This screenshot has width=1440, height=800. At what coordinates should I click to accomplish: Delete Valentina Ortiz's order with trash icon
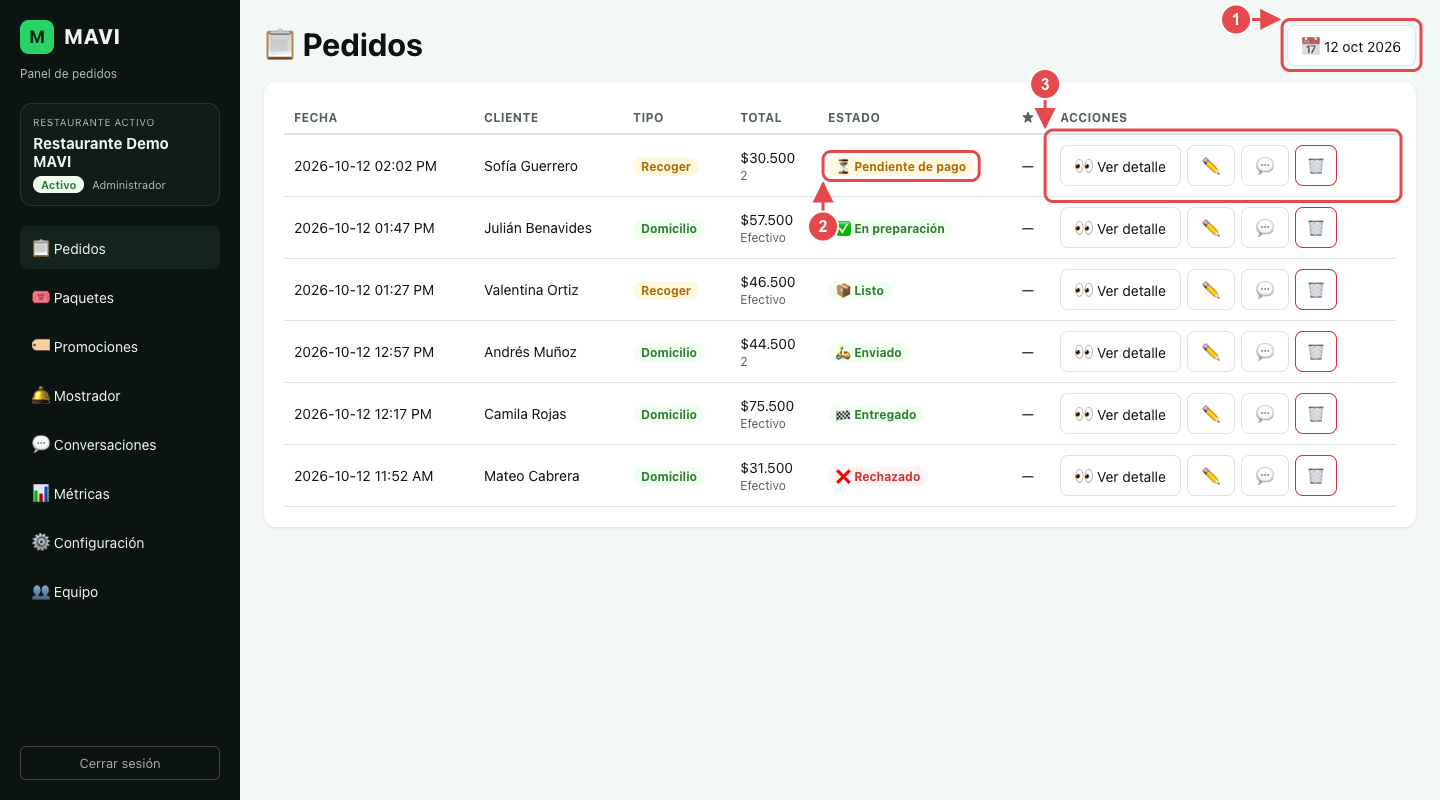pyautogui.click(x=1316, y=290)
